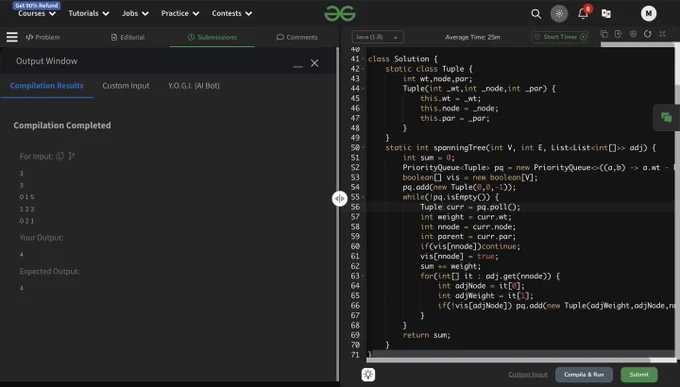Click Compile & Run
The width and height of the screenshot is (680, 387).
point(584,374)
